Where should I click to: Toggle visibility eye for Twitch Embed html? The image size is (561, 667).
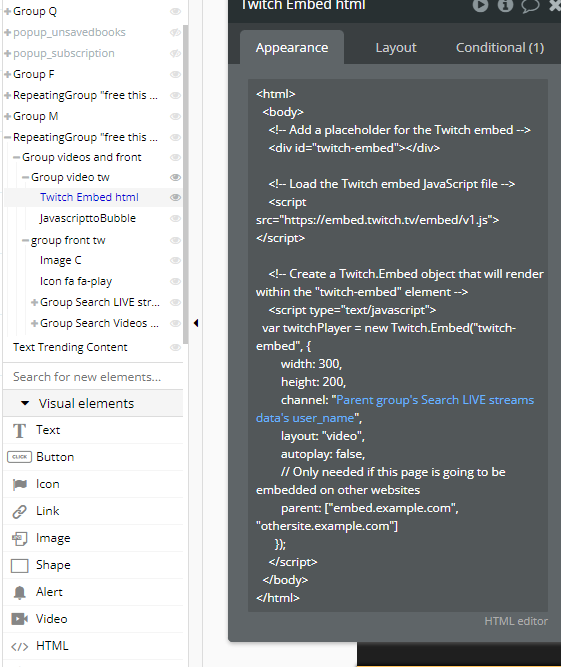click(x=175, y=197)
